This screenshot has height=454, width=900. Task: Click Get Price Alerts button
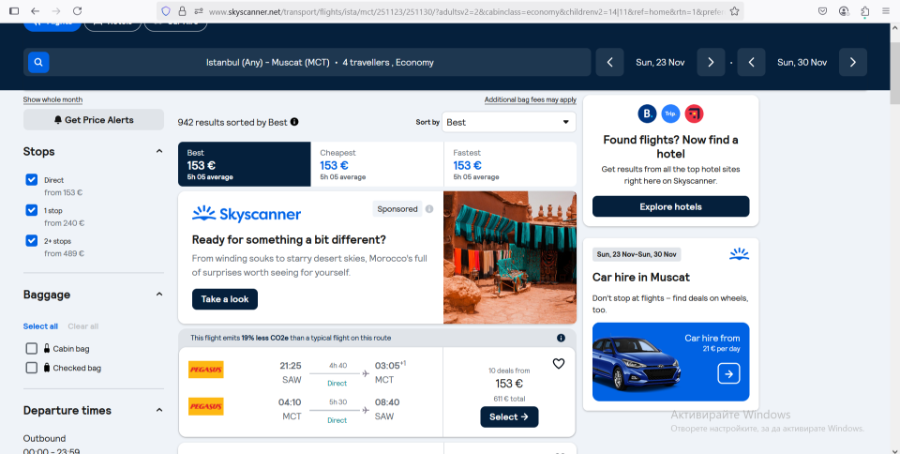click(x=94, y=120)
